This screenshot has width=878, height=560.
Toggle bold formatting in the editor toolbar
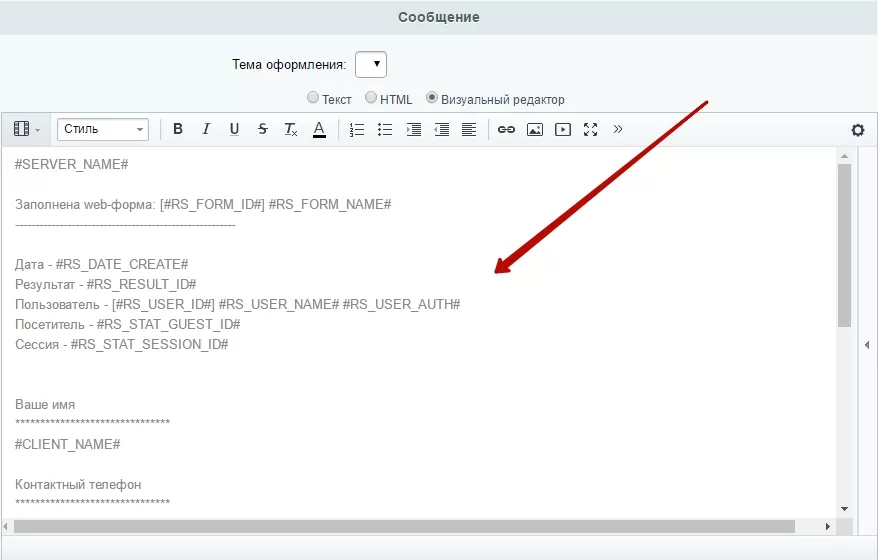[178, 129]
